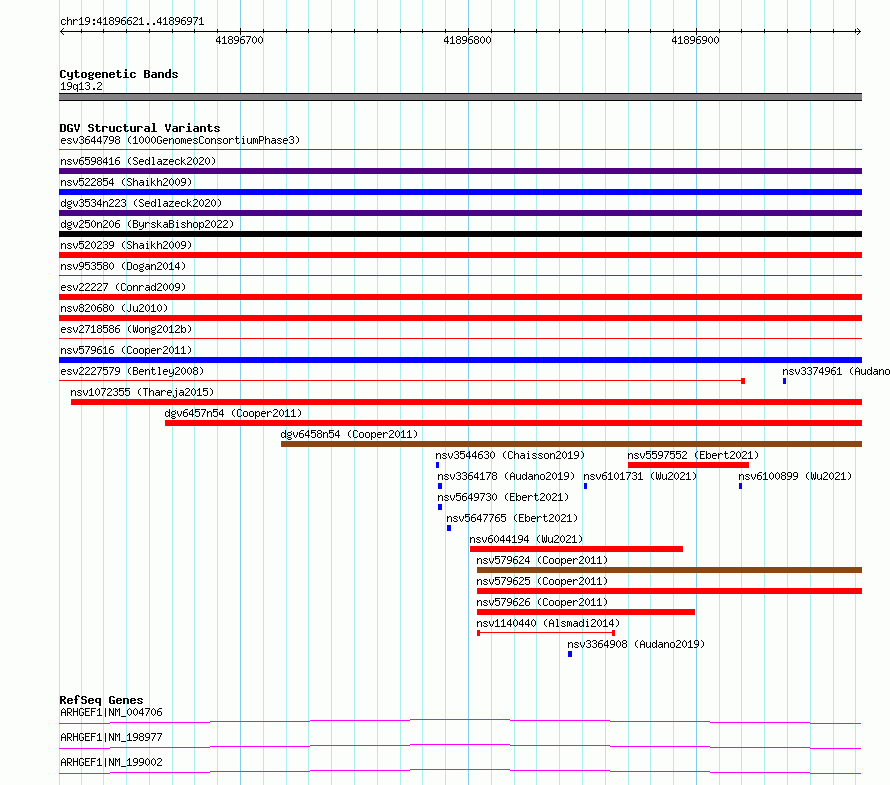
Task: Select nsv6100899 (Wu2021) label
Action: [x=795, y=476]
